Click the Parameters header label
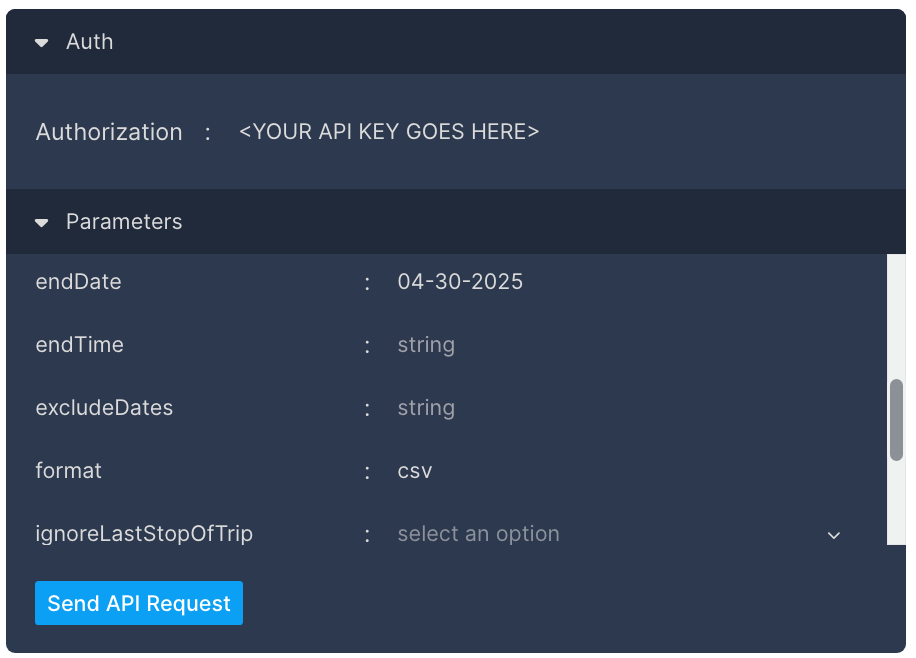Viewport: 916px width, 658px height. pyautogui.click(x=124, y=222)
